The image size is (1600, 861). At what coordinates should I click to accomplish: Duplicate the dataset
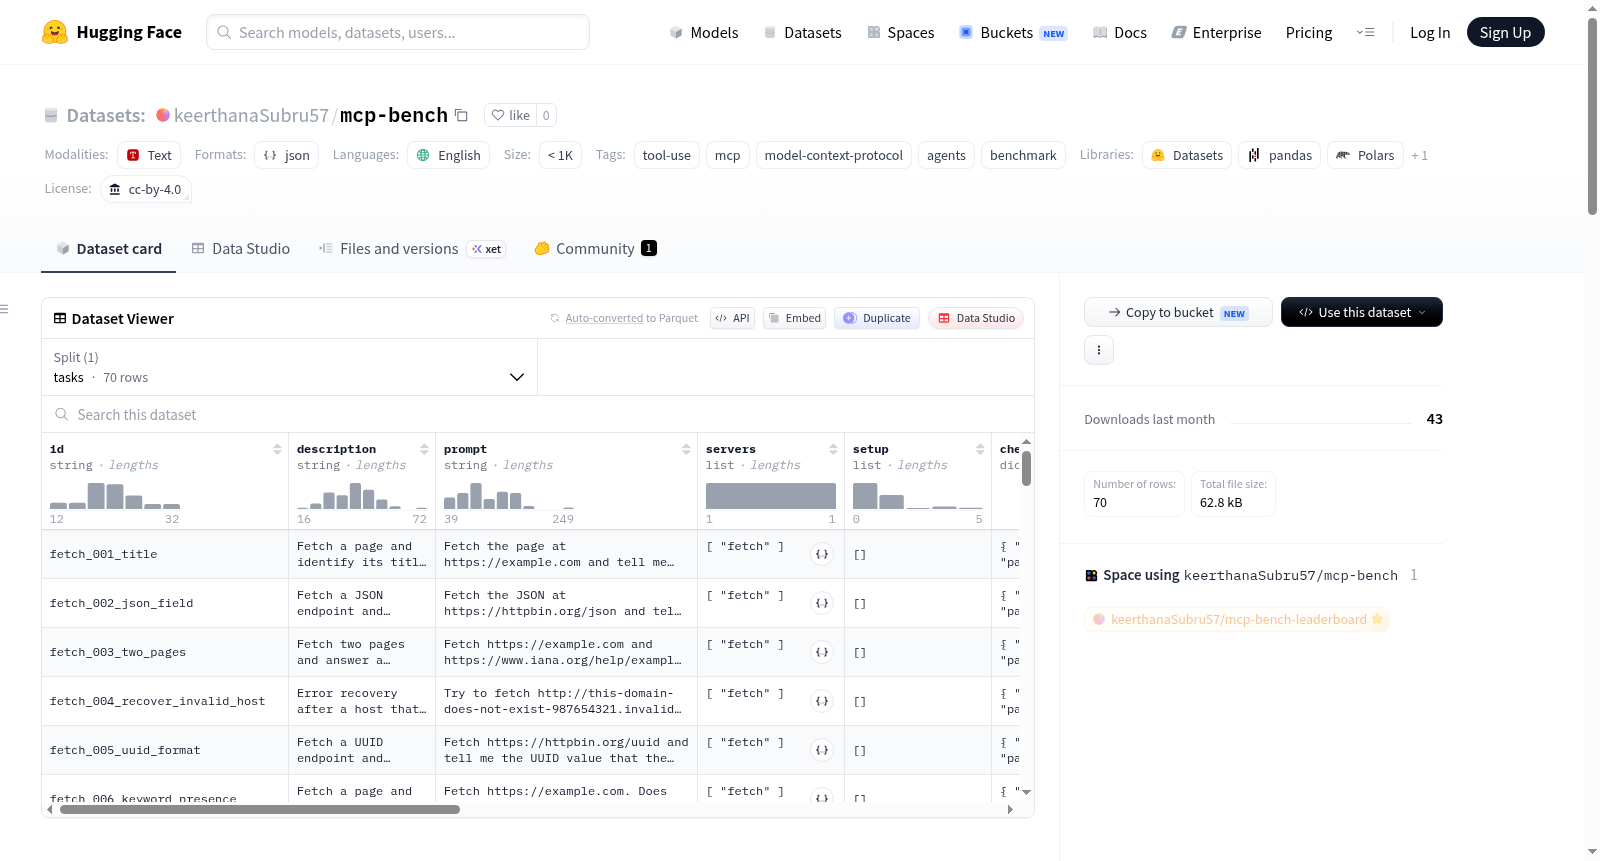[x=877, y=318]
